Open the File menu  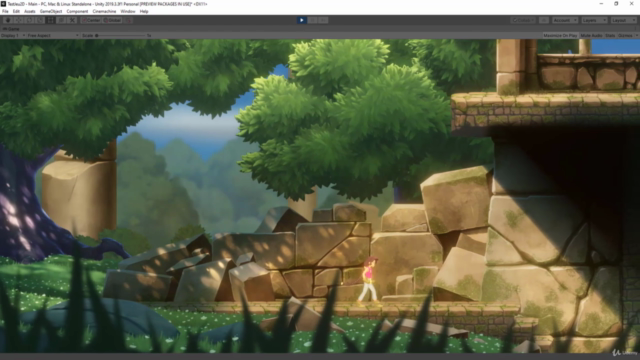5,11
